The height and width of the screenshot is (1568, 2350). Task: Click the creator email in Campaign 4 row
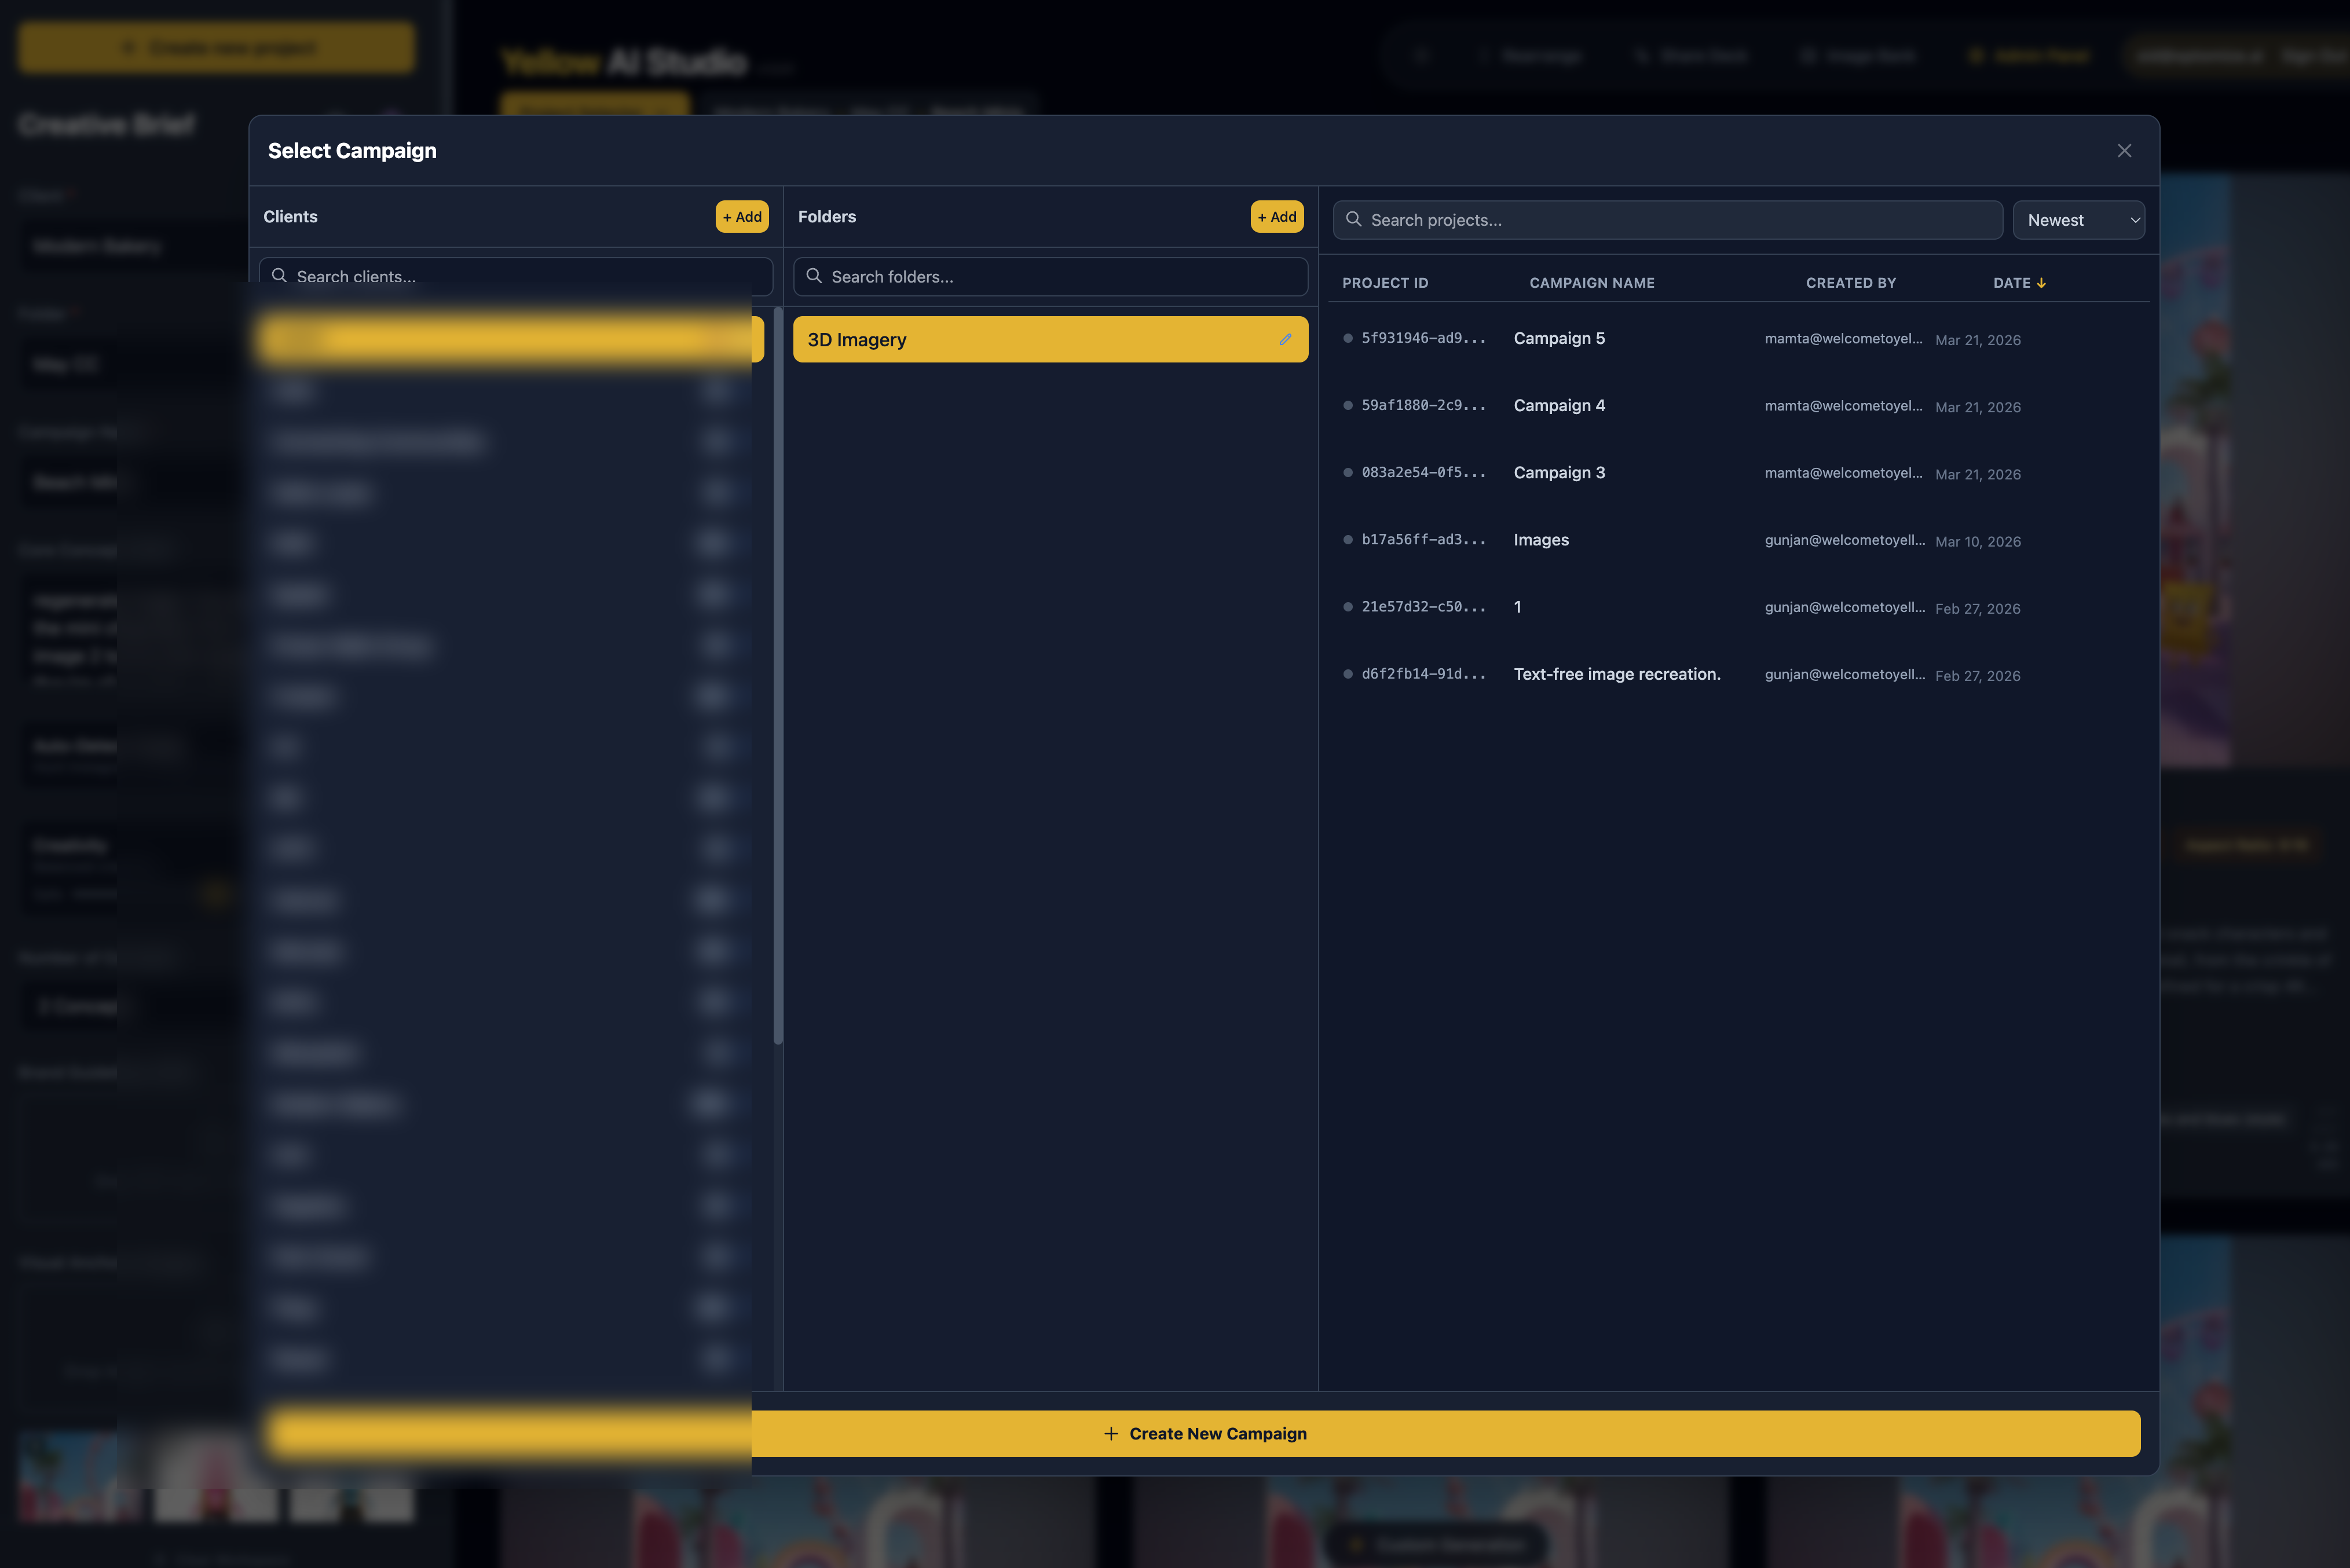(1843, 406)
